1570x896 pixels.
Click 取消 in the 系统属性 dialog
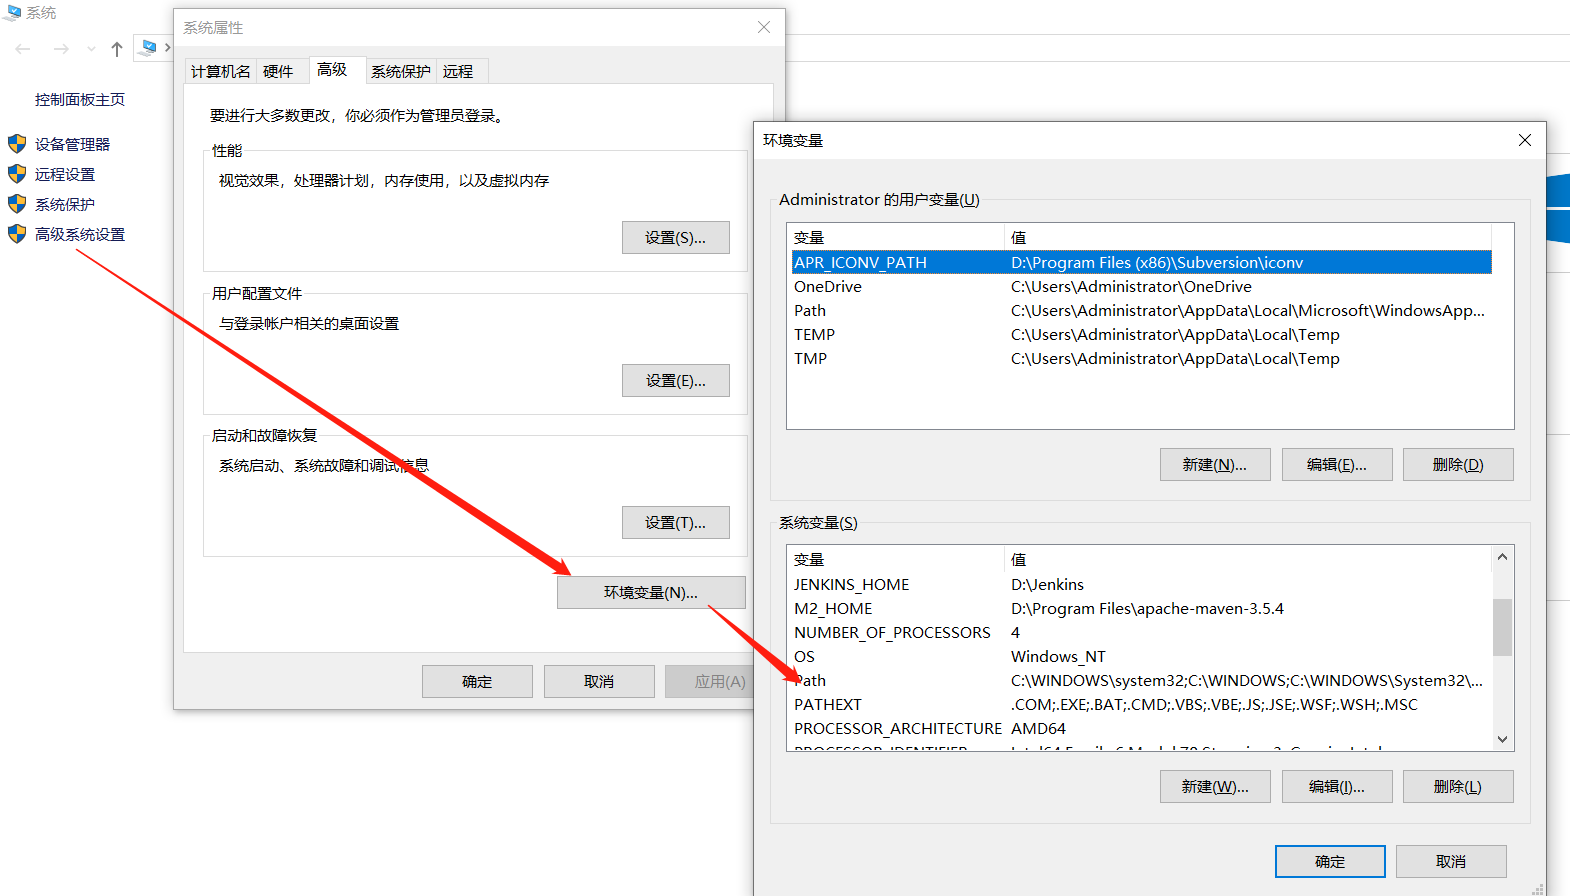coord(599,681)
